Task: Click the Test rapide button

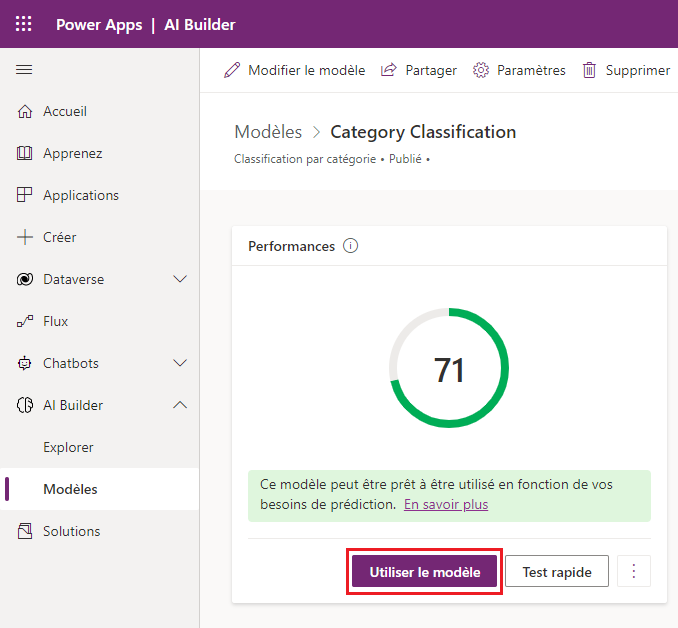Action: coord(556,571)
